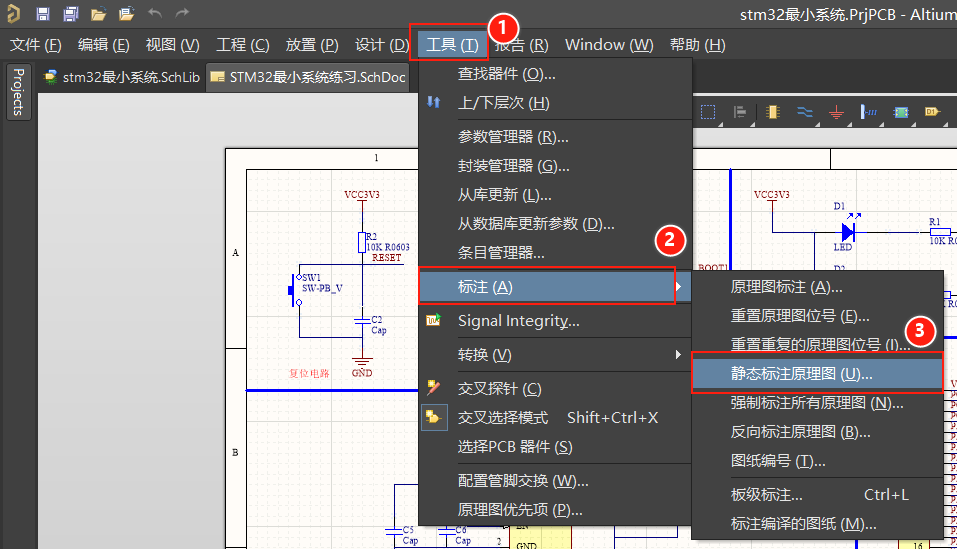The height and width of the screenshot is (549, 957).
Task: Choose 原理图标注 (A)... submenu item
Action: (818, 287)
